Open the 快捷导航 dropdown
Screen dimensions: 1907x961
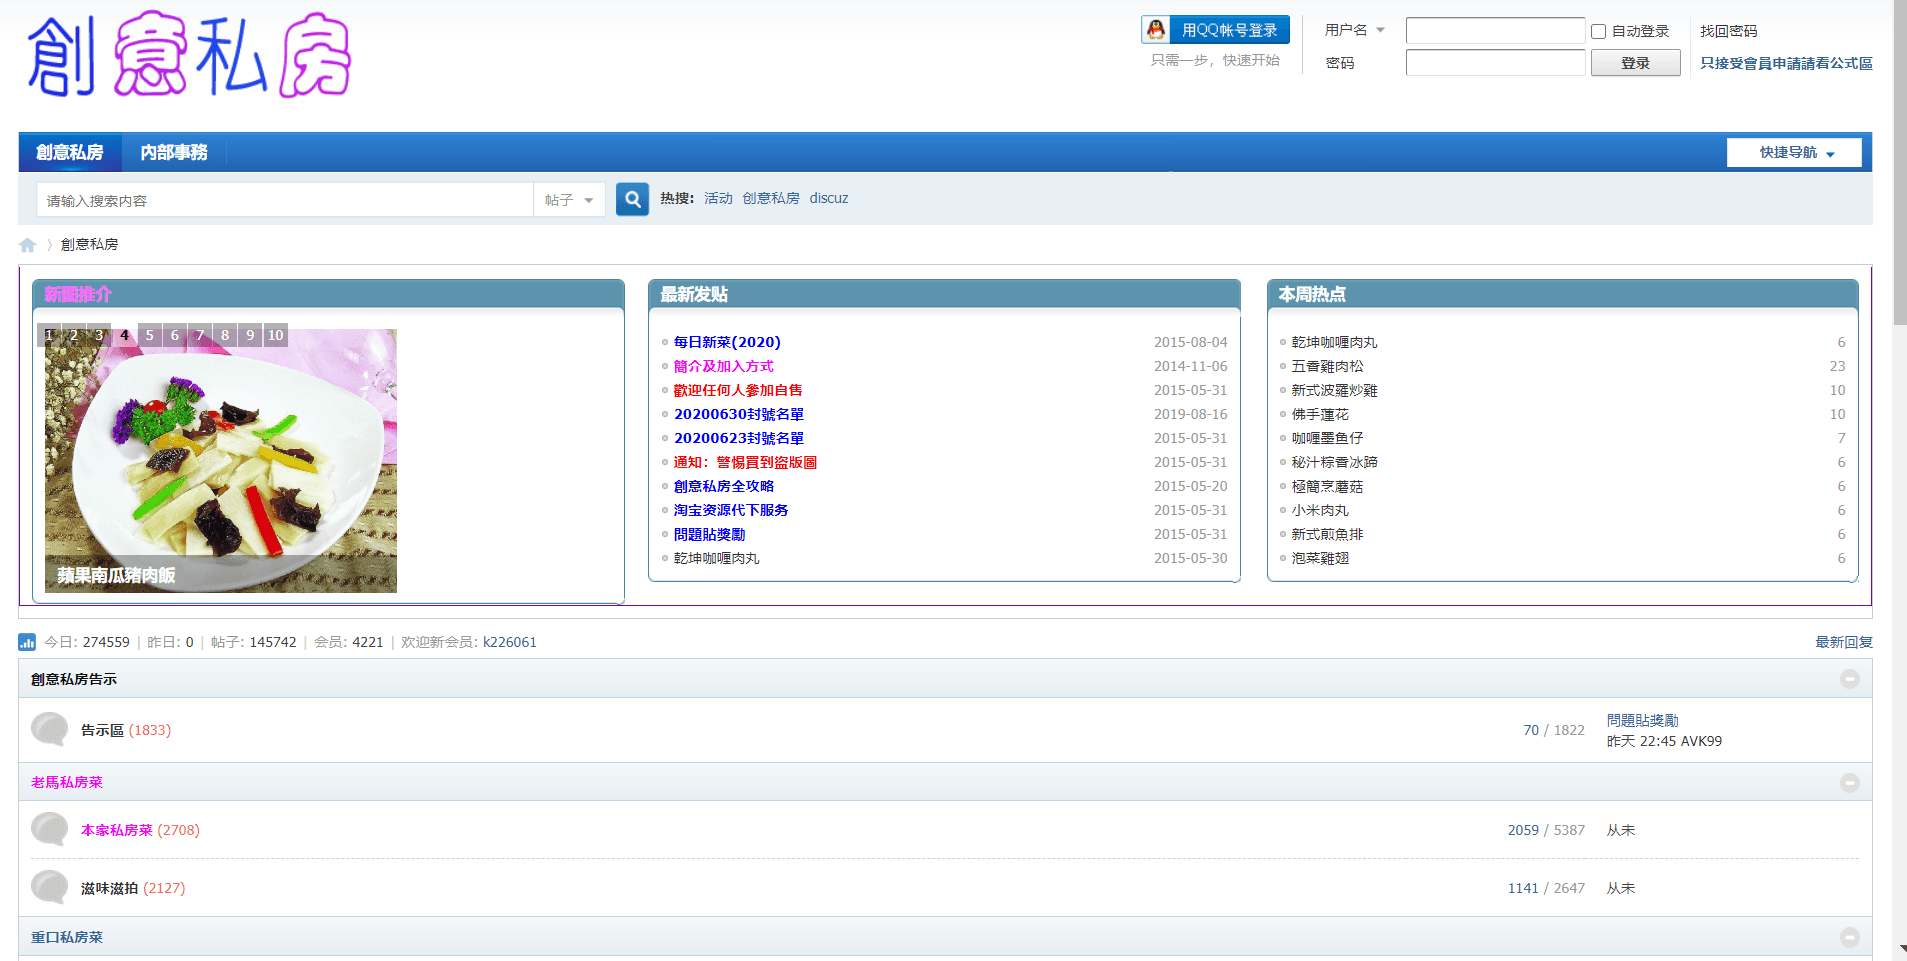pyautogui.click(x=1794, y=152)
